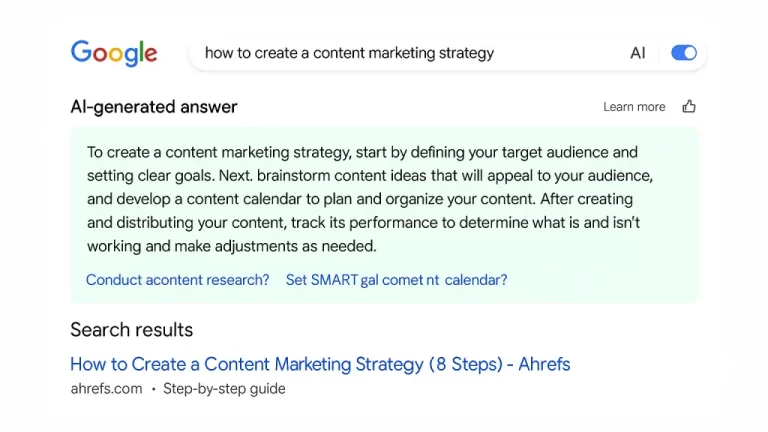
Task: Select the 'Set SMART gal' calendar suggestion
Action: pyautogui.click(x=396, y=280)
